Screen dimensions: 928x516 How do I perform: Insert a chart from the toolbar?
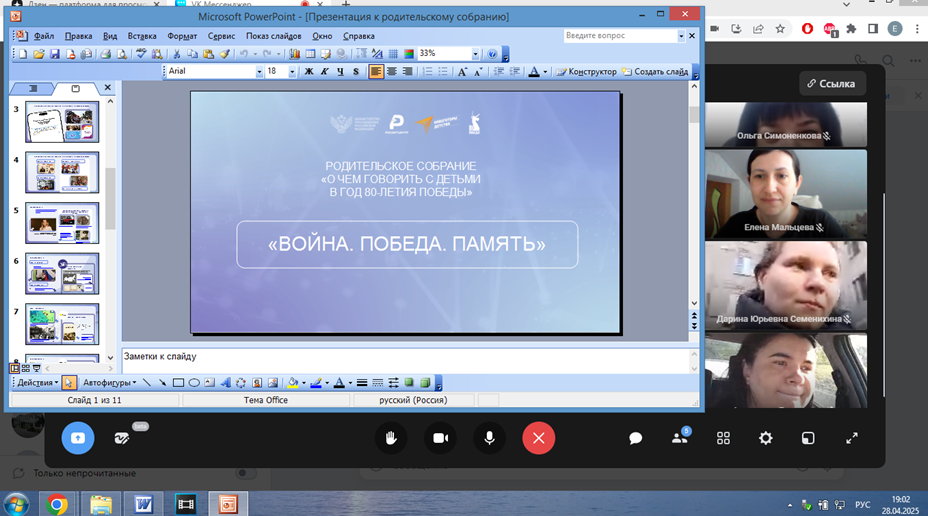click(294, 54)
